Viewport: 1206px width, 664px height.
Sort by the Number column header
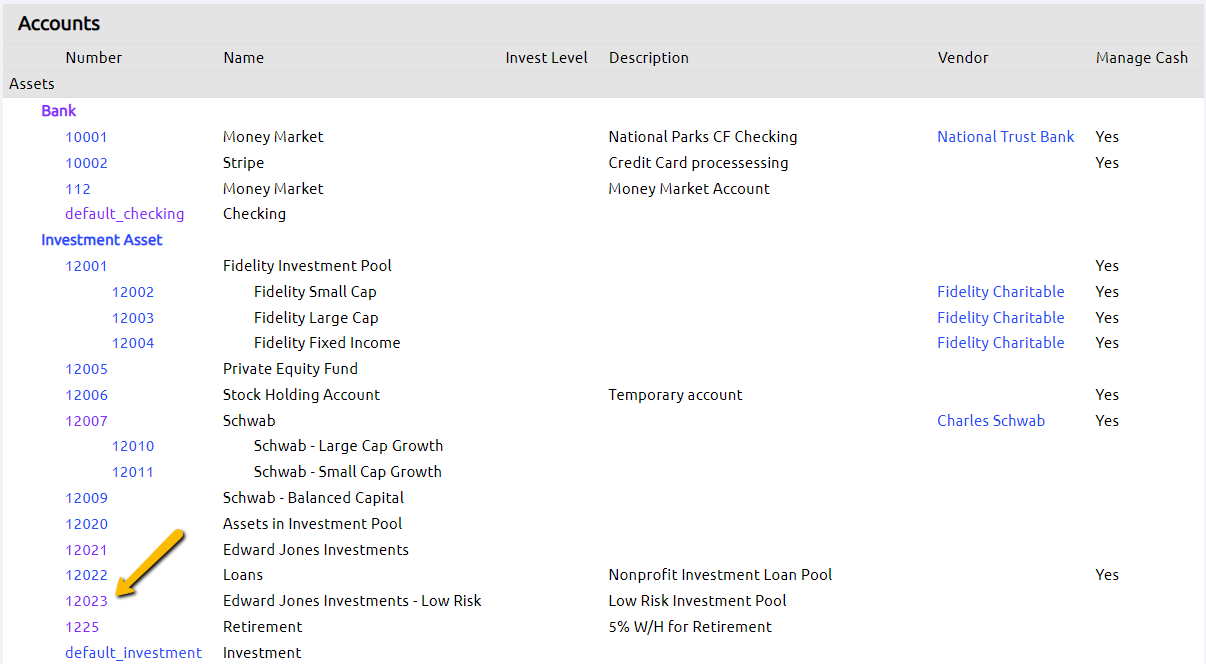tap(93, 57)
